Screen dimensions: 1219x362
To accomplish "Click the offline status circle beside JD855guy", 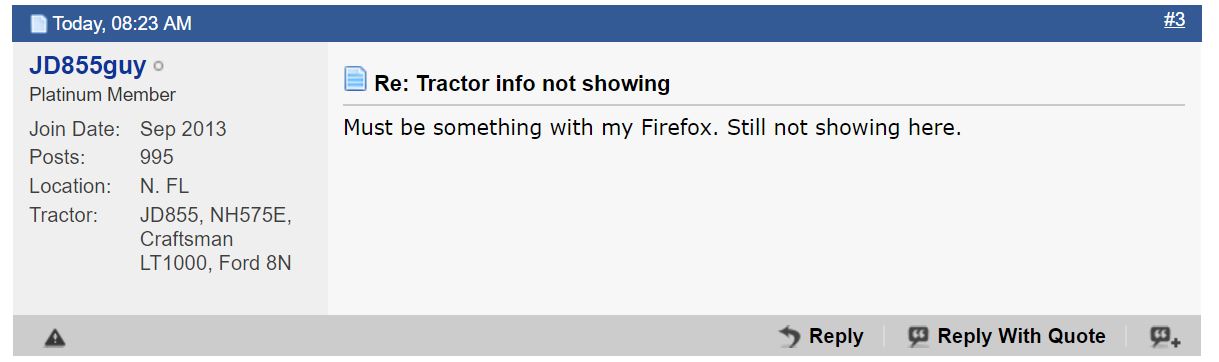I will (x=159, y=67).
